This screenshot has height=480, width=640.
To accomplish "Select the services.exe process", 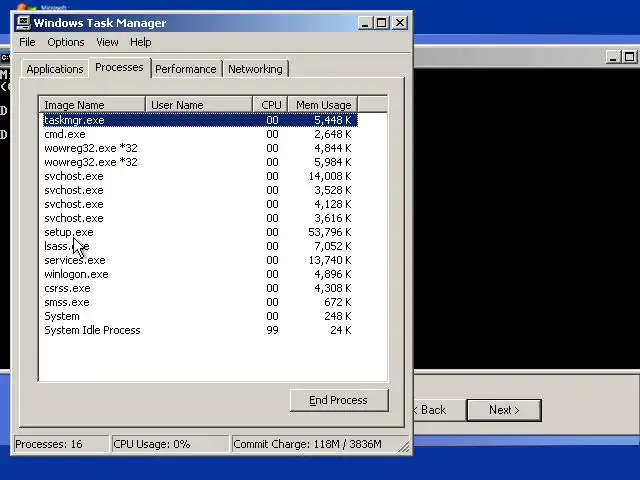I will 200,260.
